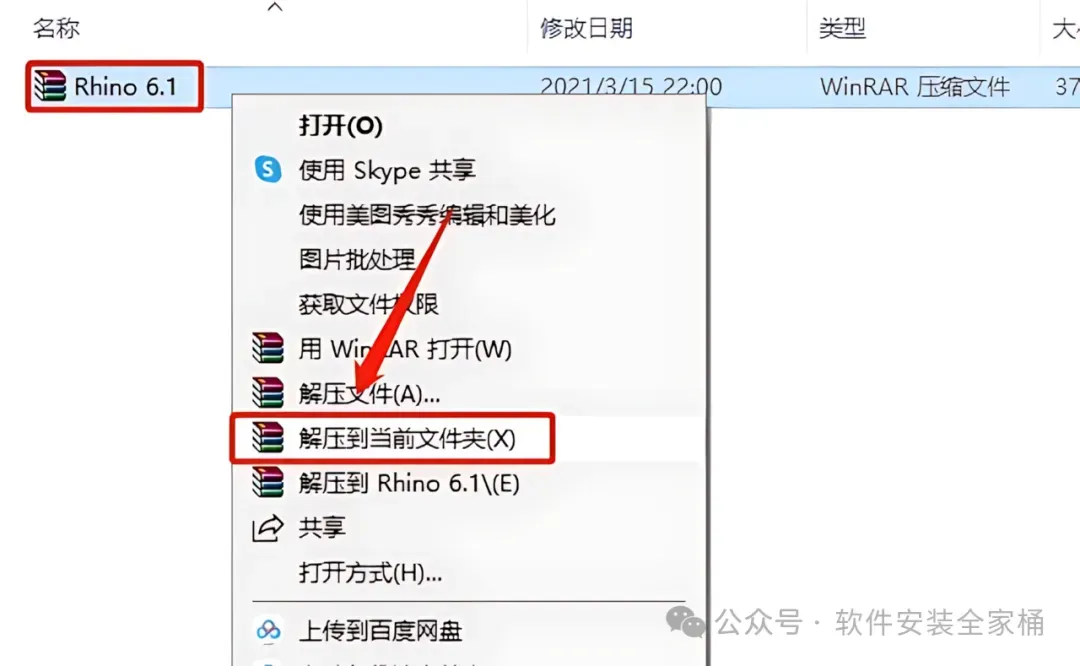The image size is (1080, 666).
Task: Click WinRAR icon beside 用 WinRAR 打开(W)
Action: (x=268, y=348)
